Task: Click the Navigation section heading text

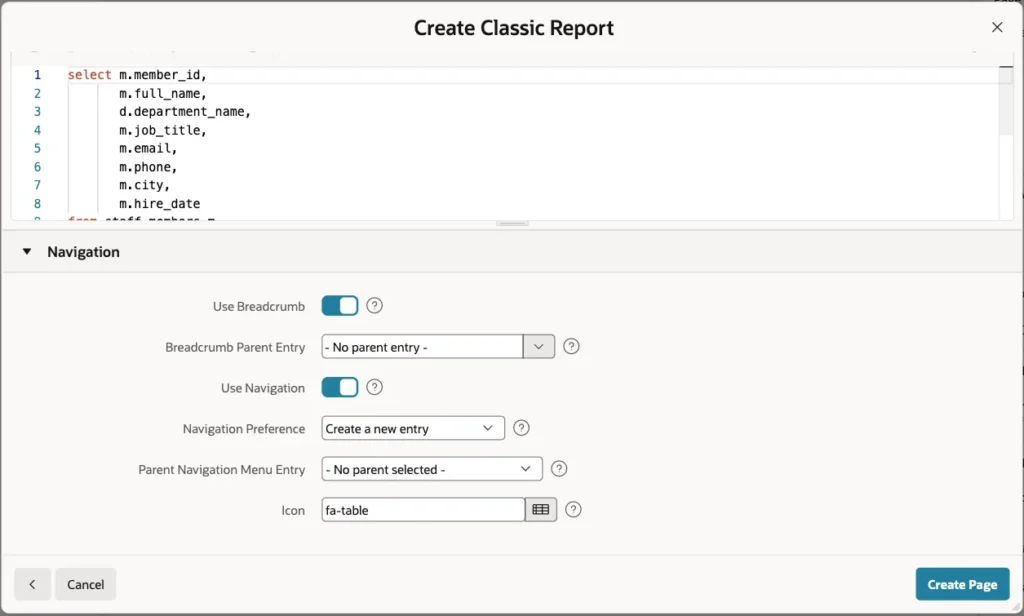Action: point(83,251)
